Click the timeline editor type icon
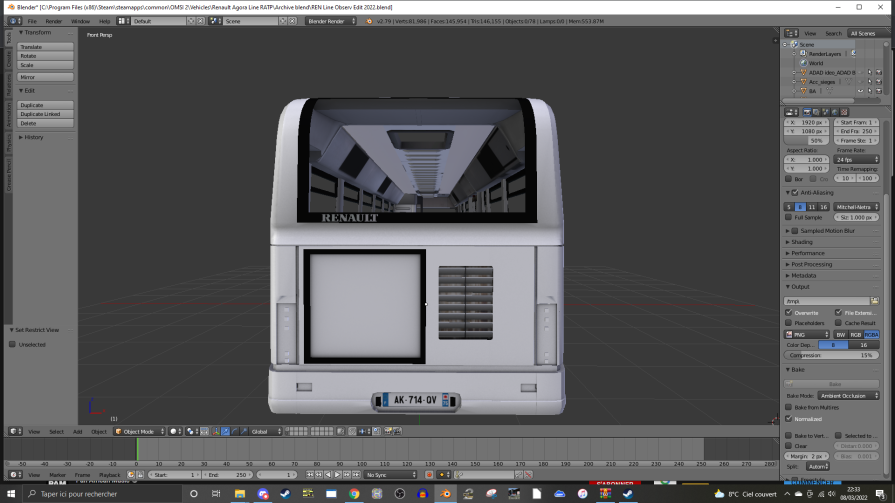This screenshot has height=503, width=895. tap(13, 475)
